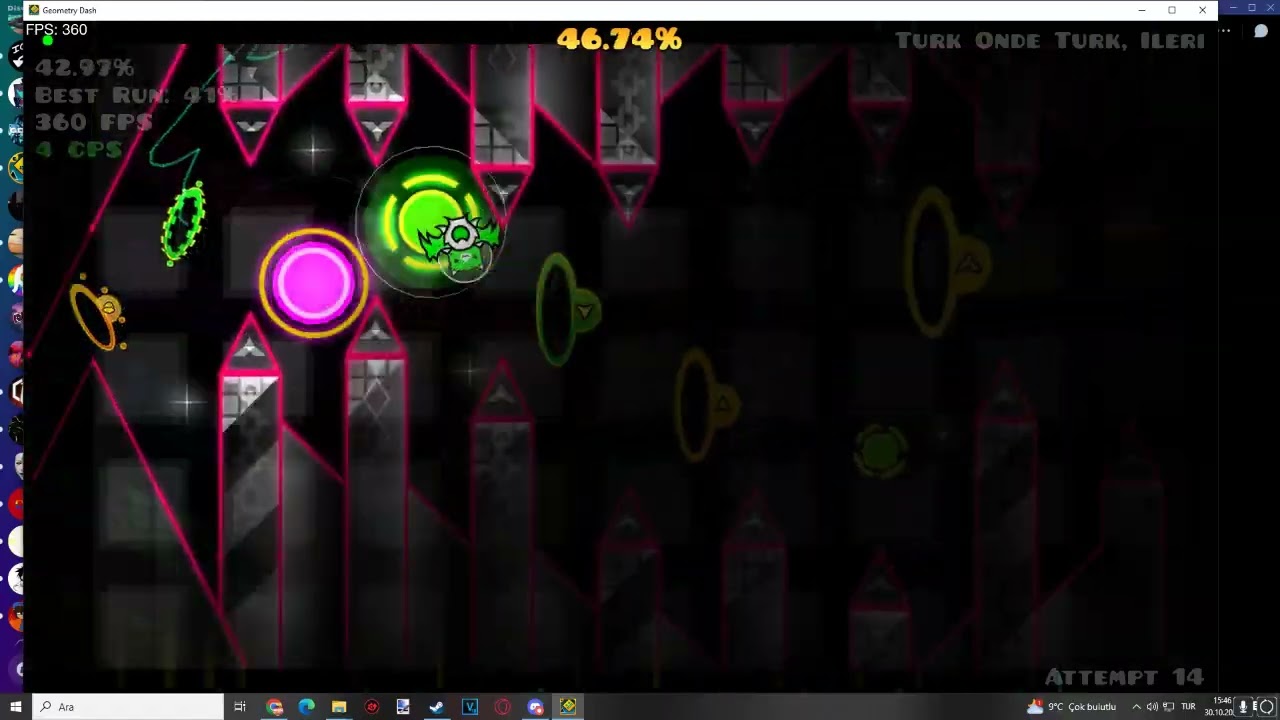The image size is (1280, 720).
Task: Open File Explorer from the taskbar
Action: [339, 707]
